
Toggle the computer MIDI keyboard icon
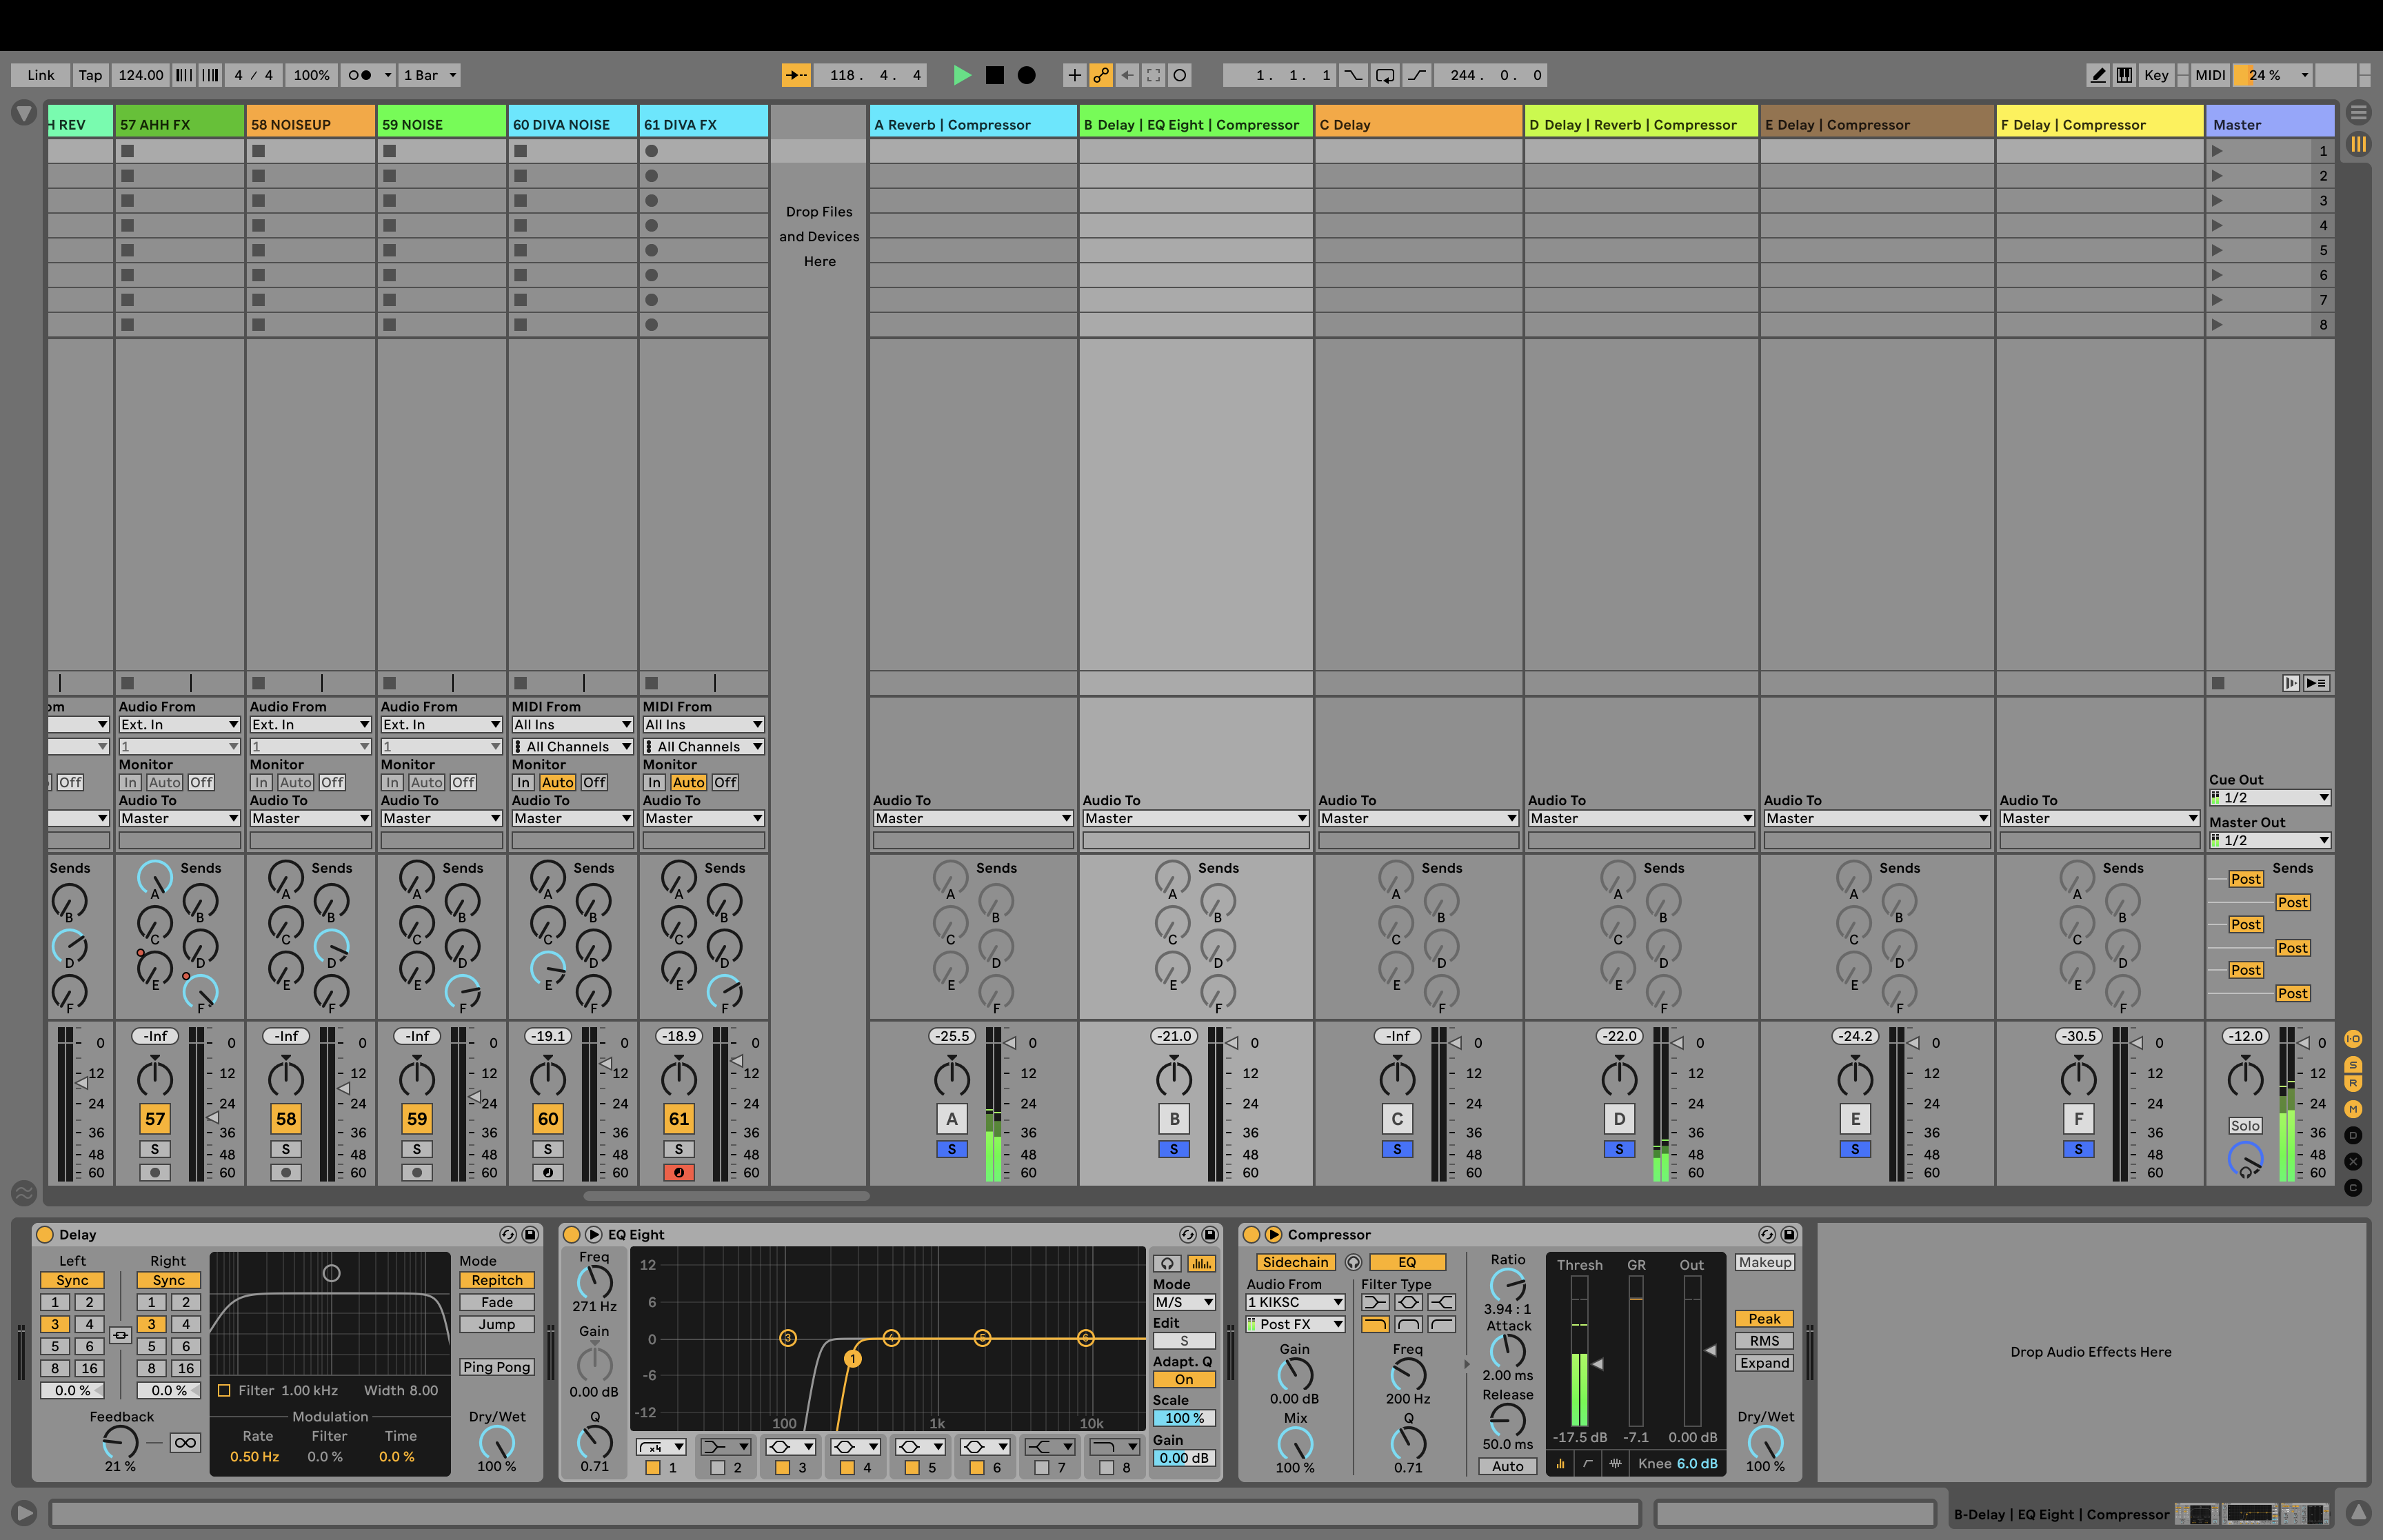tap(2124, 75)
